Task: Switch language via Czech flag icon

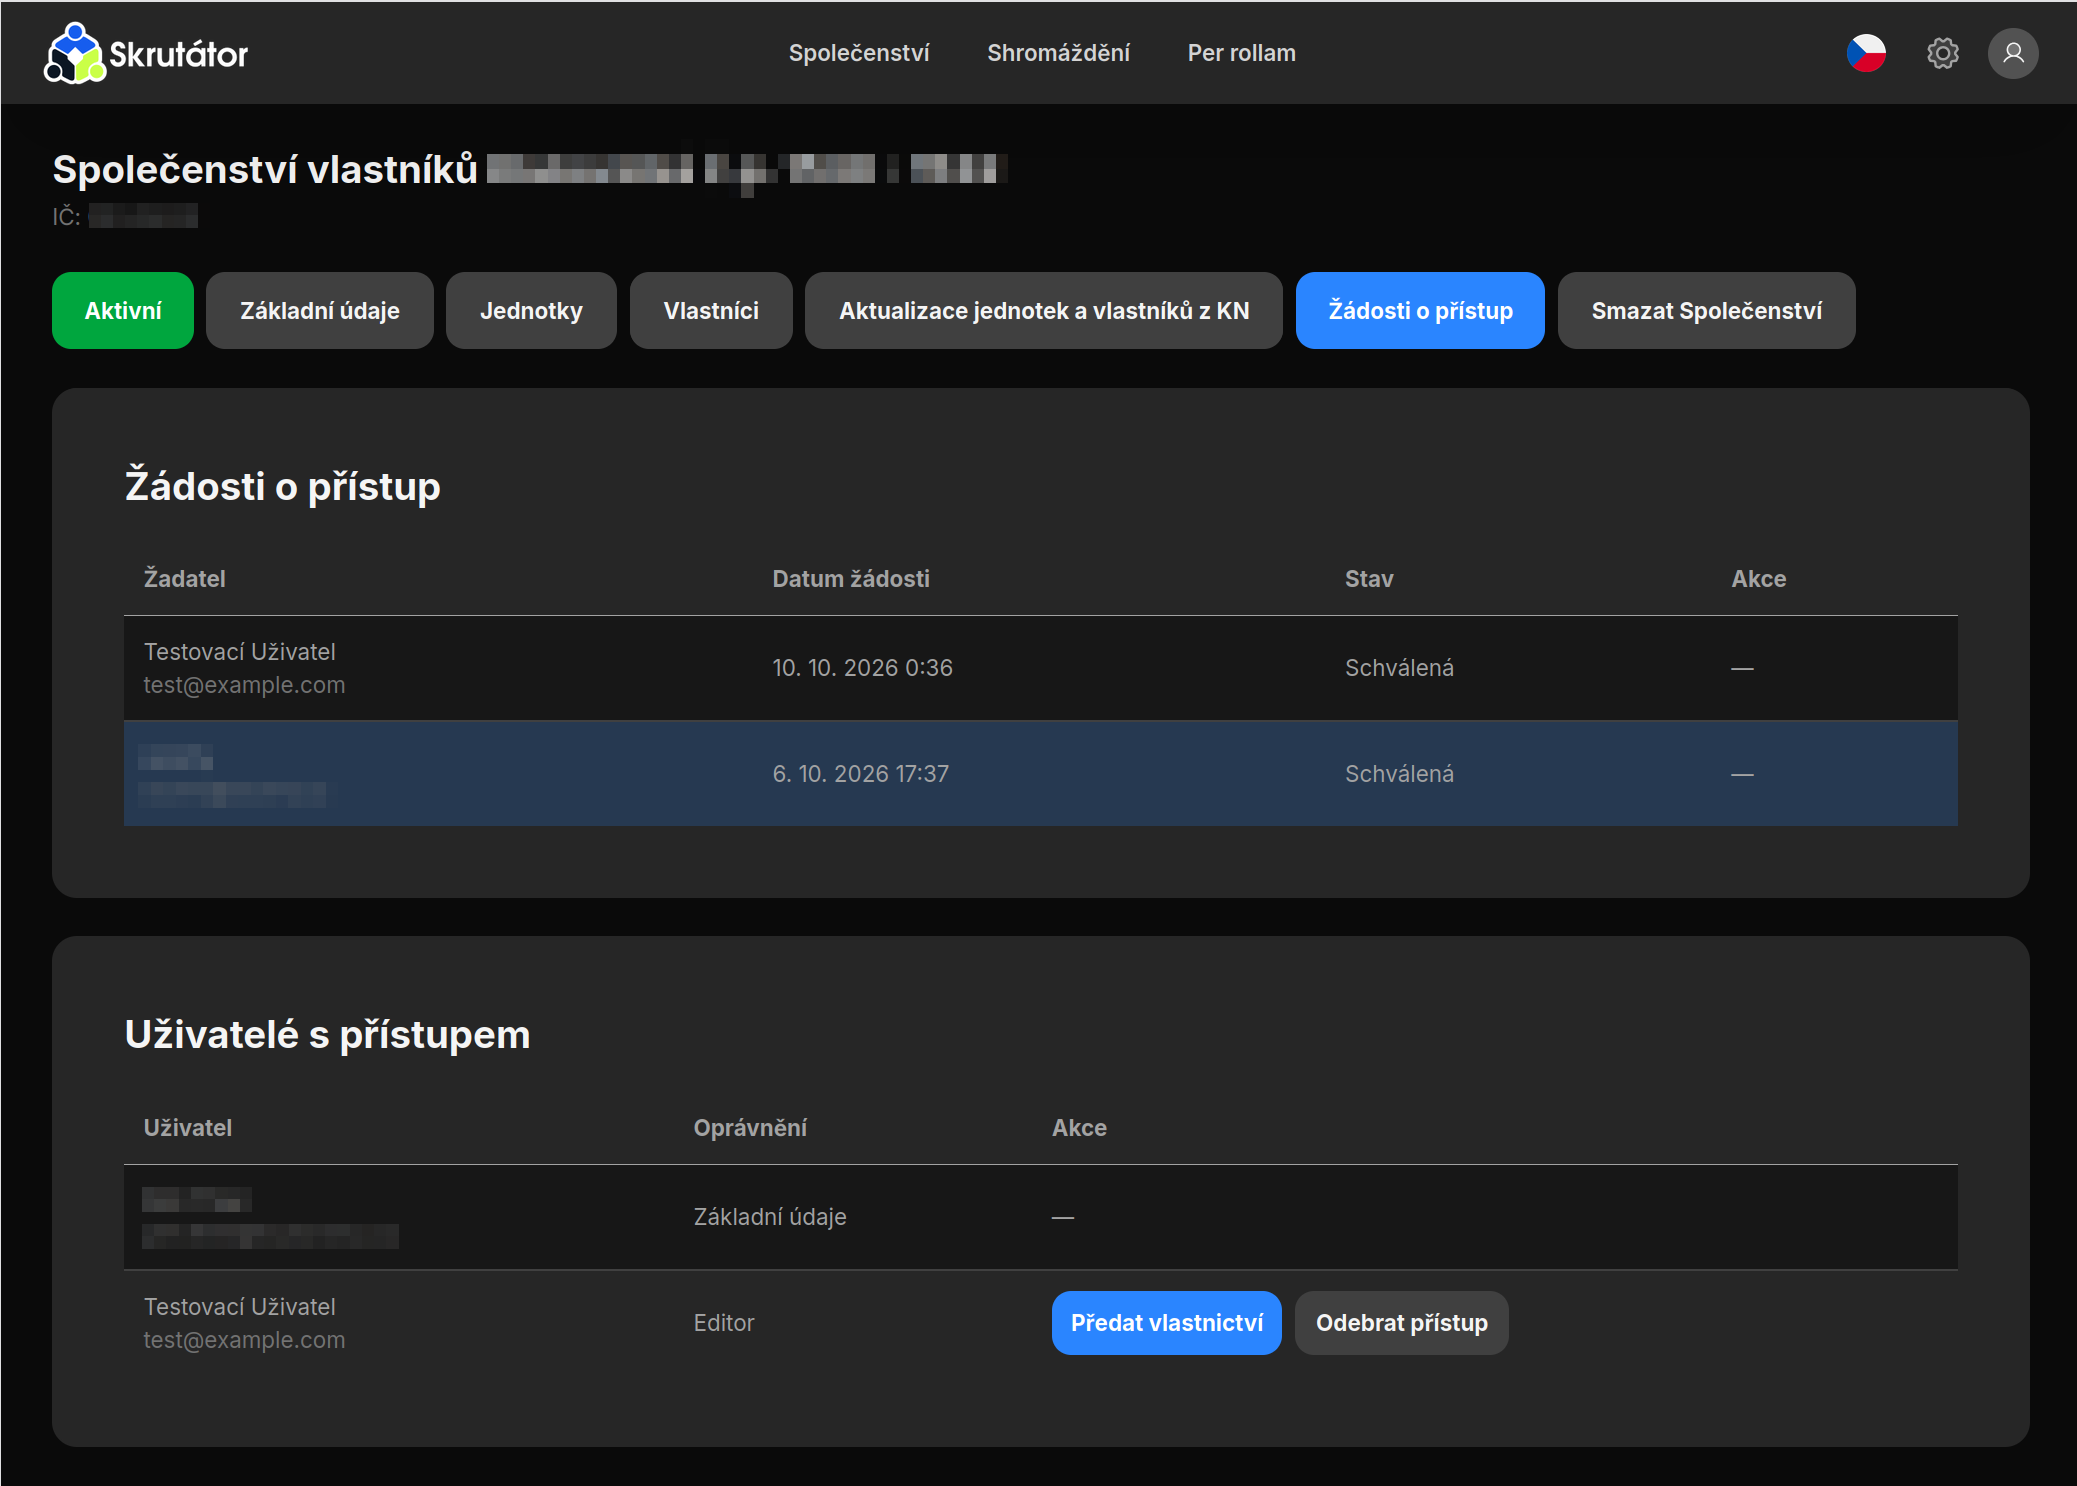Action: pos(1866,53)
